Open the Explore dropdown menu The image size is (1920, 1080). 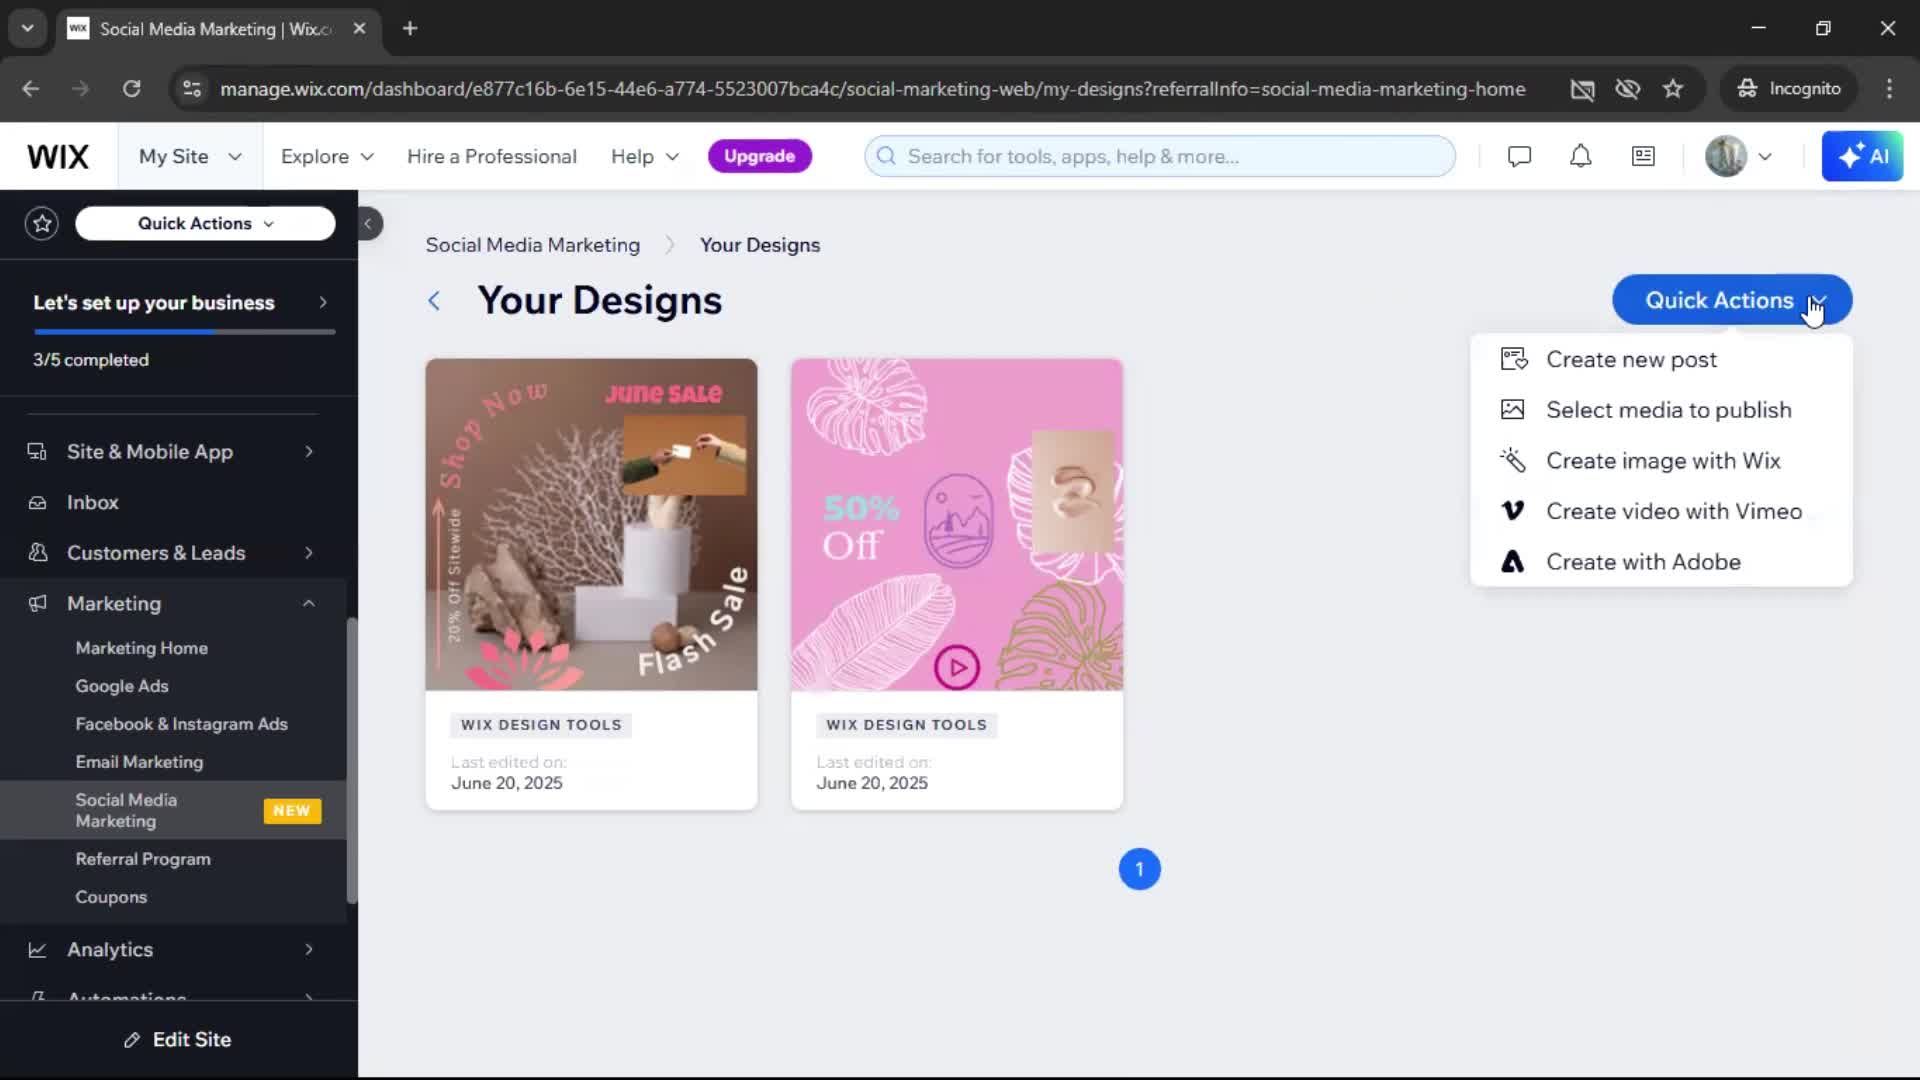327,157
